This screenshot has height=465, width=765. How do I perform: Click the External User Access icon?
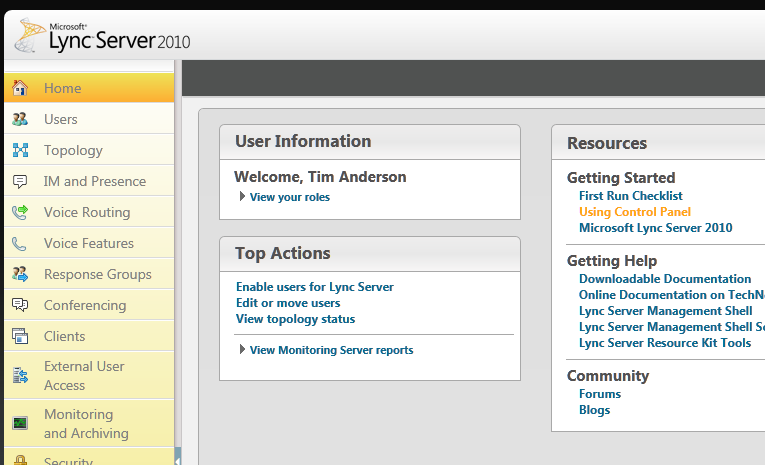click(x=20, y=375)
